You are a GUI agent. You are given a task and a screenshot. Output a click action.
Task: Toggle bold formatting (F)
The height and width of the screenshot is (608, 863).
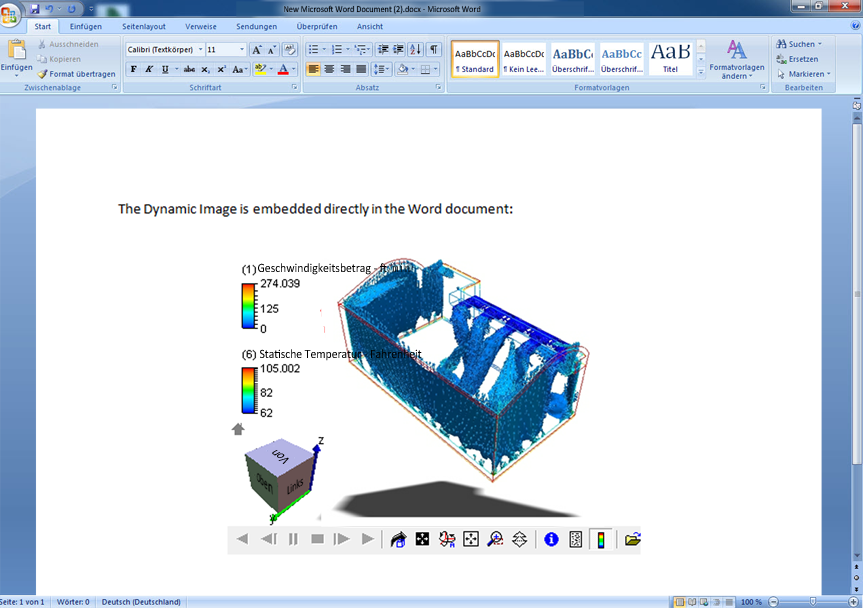click(133, 69)
